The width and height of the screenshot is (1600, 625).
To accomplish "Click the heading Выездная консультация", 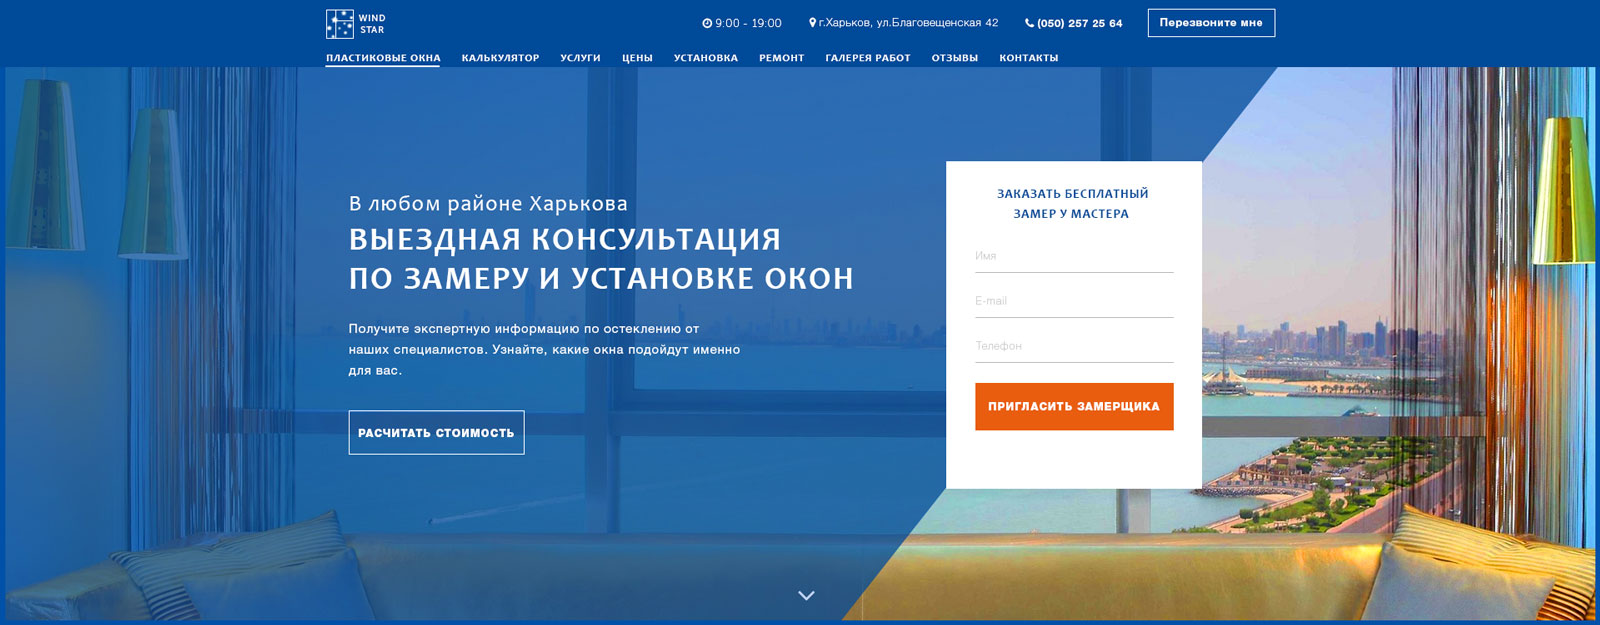I will click(565, 240).
